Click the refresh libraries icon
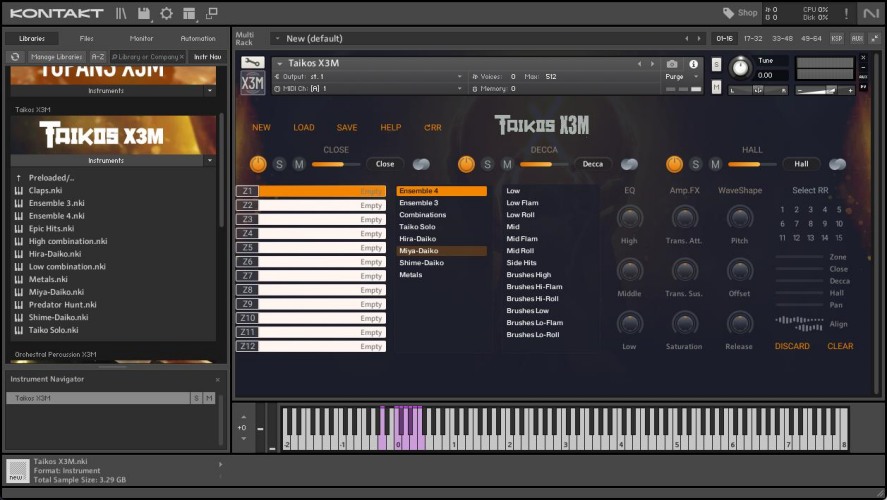 (17, 57)
